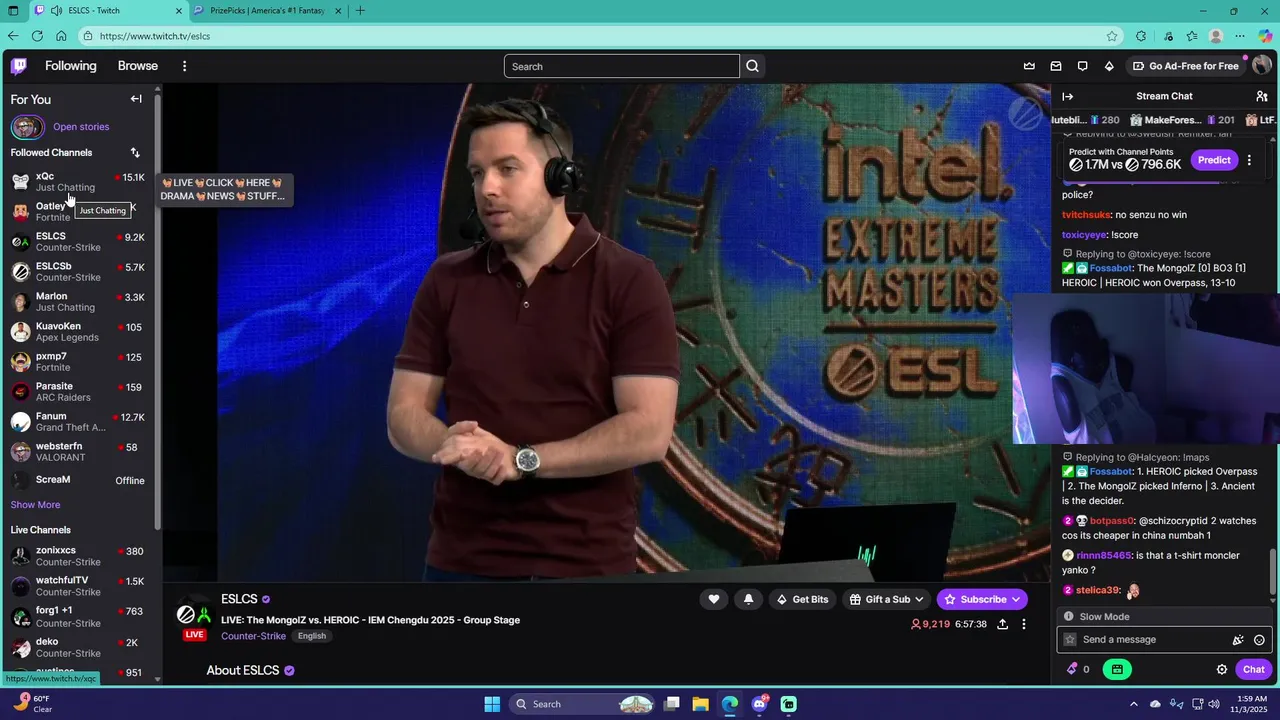Click the English language tag
The image size is (1280, 720).
312,636
